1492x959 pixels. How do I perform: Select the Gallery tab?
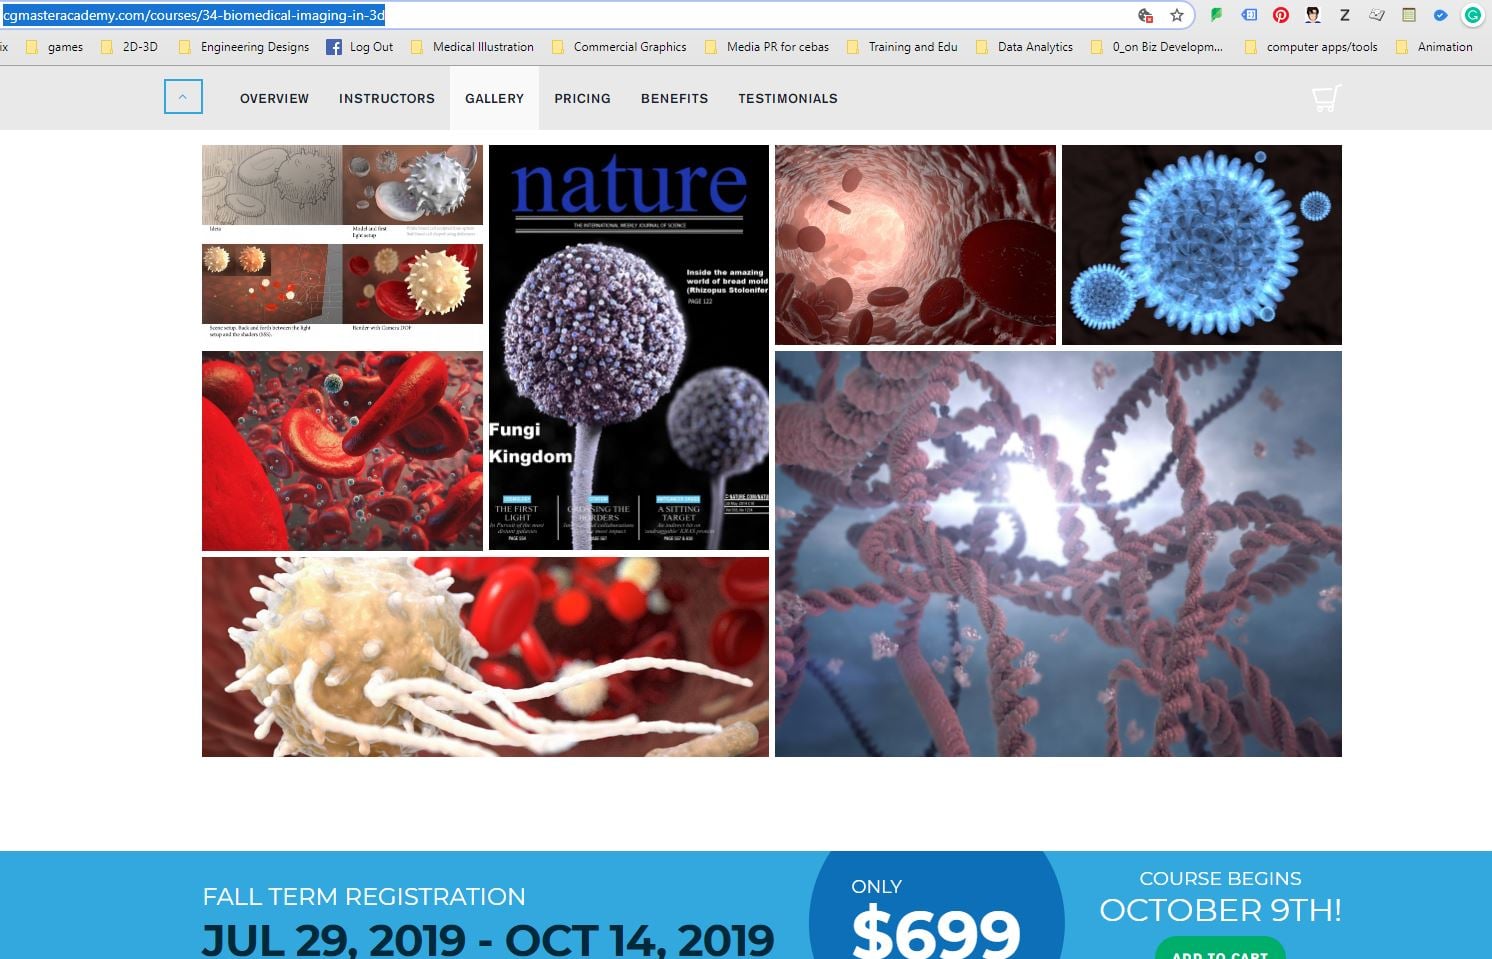(494, 98)
